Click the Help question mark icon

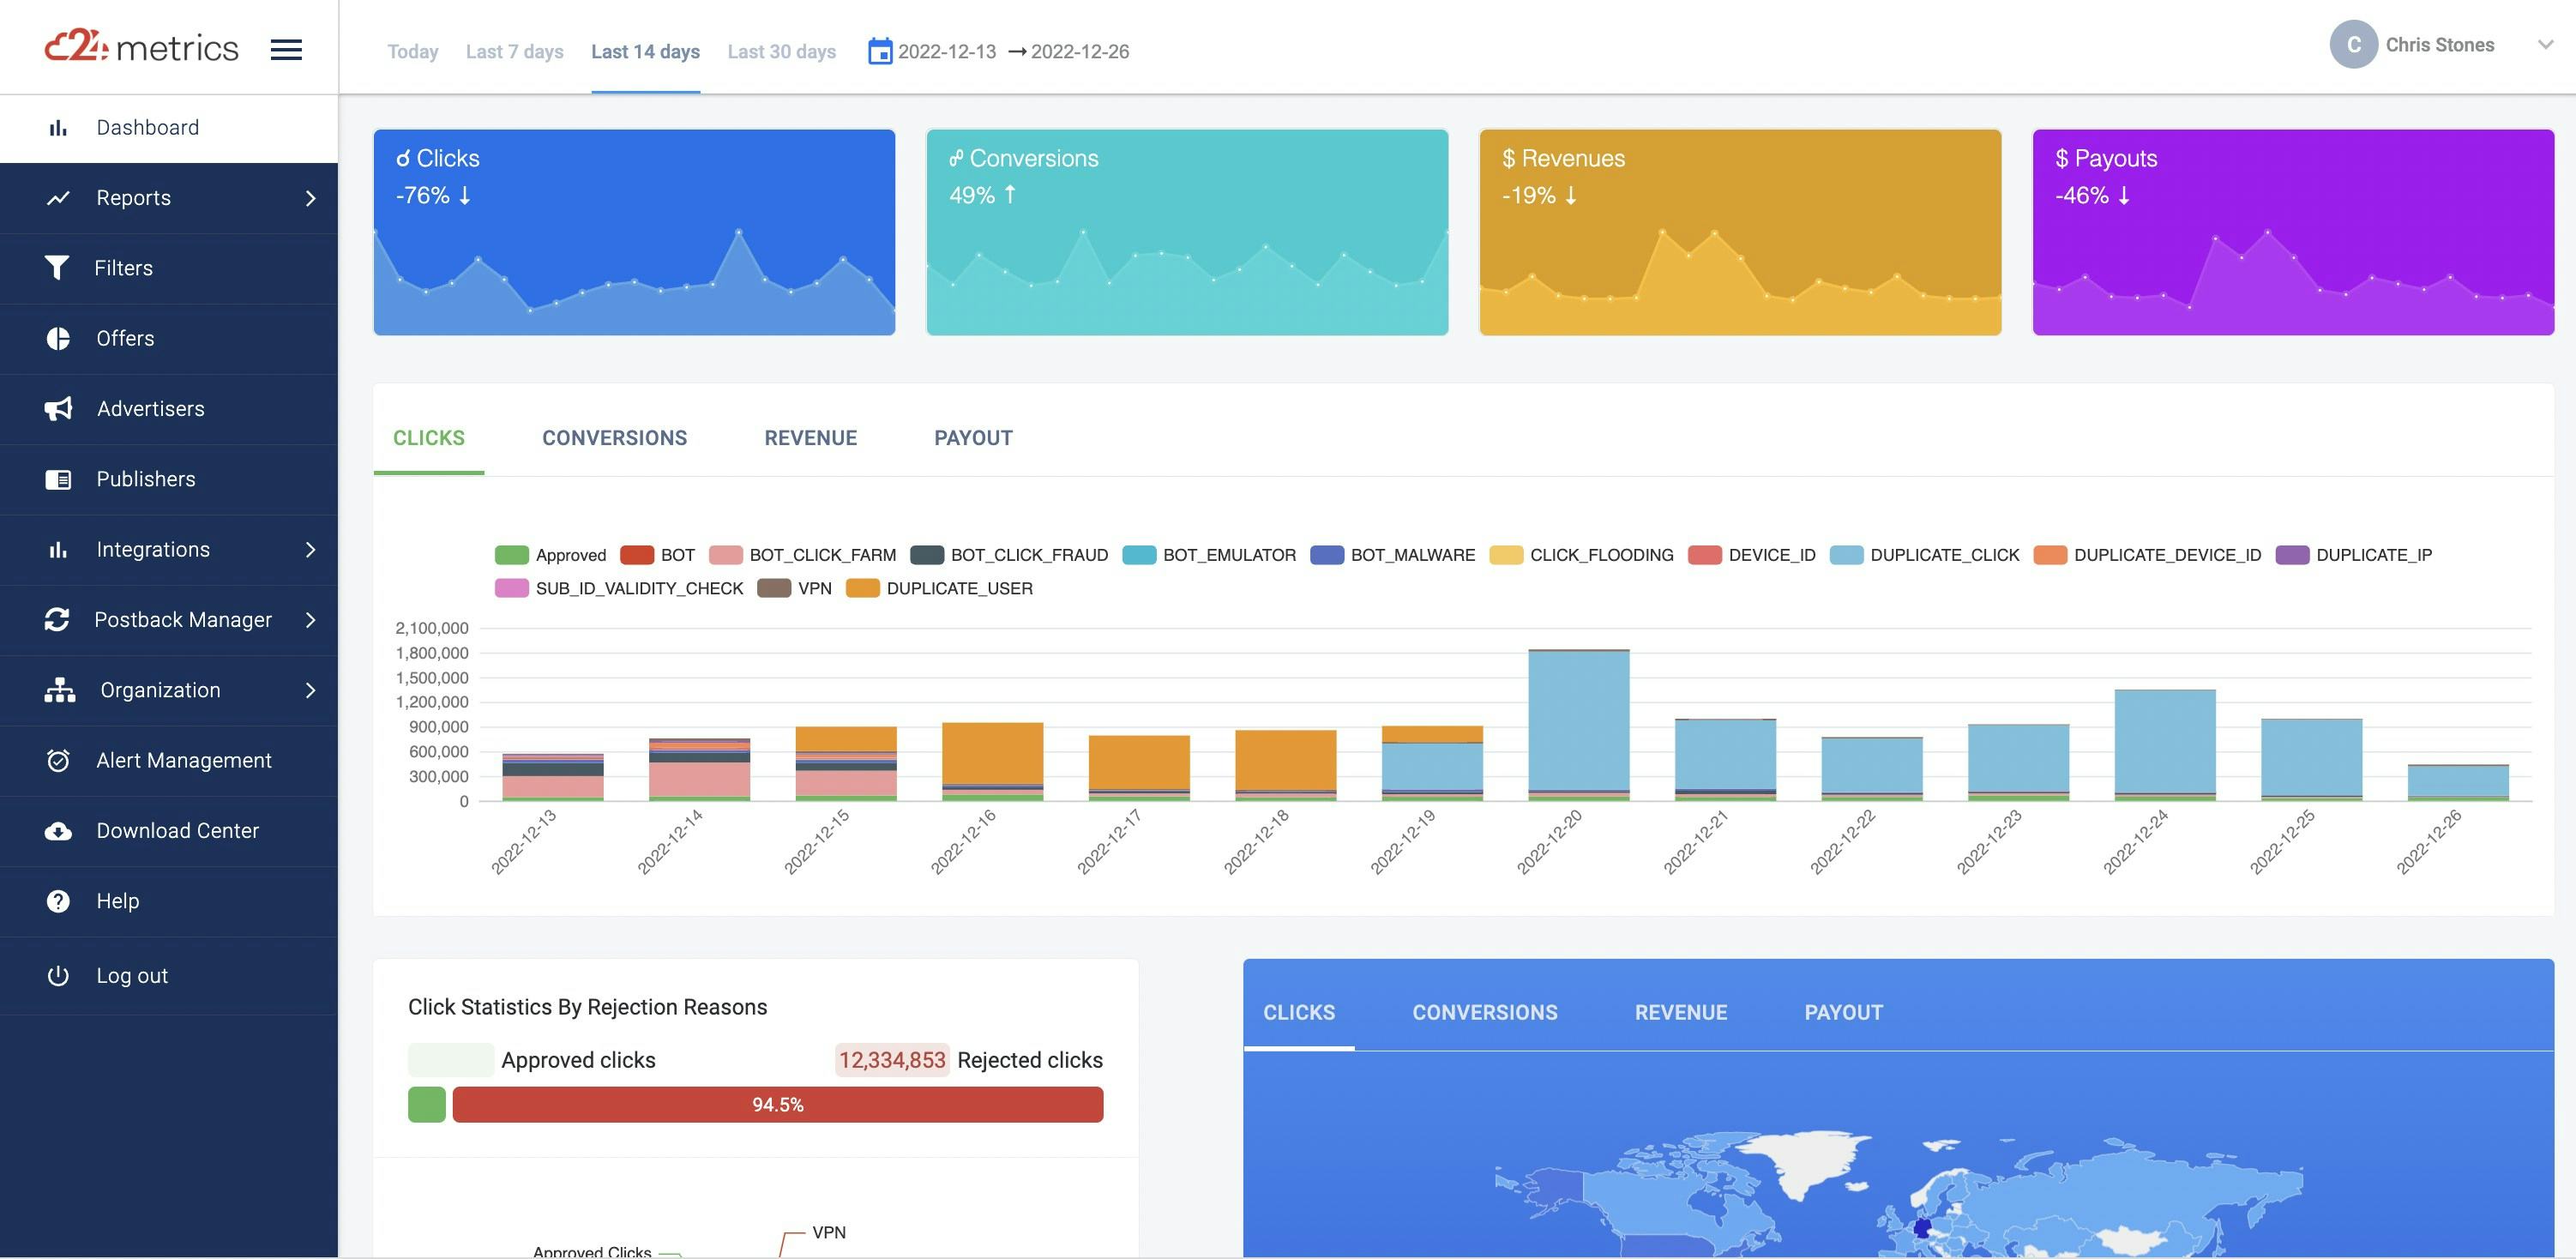pos(58,901)
